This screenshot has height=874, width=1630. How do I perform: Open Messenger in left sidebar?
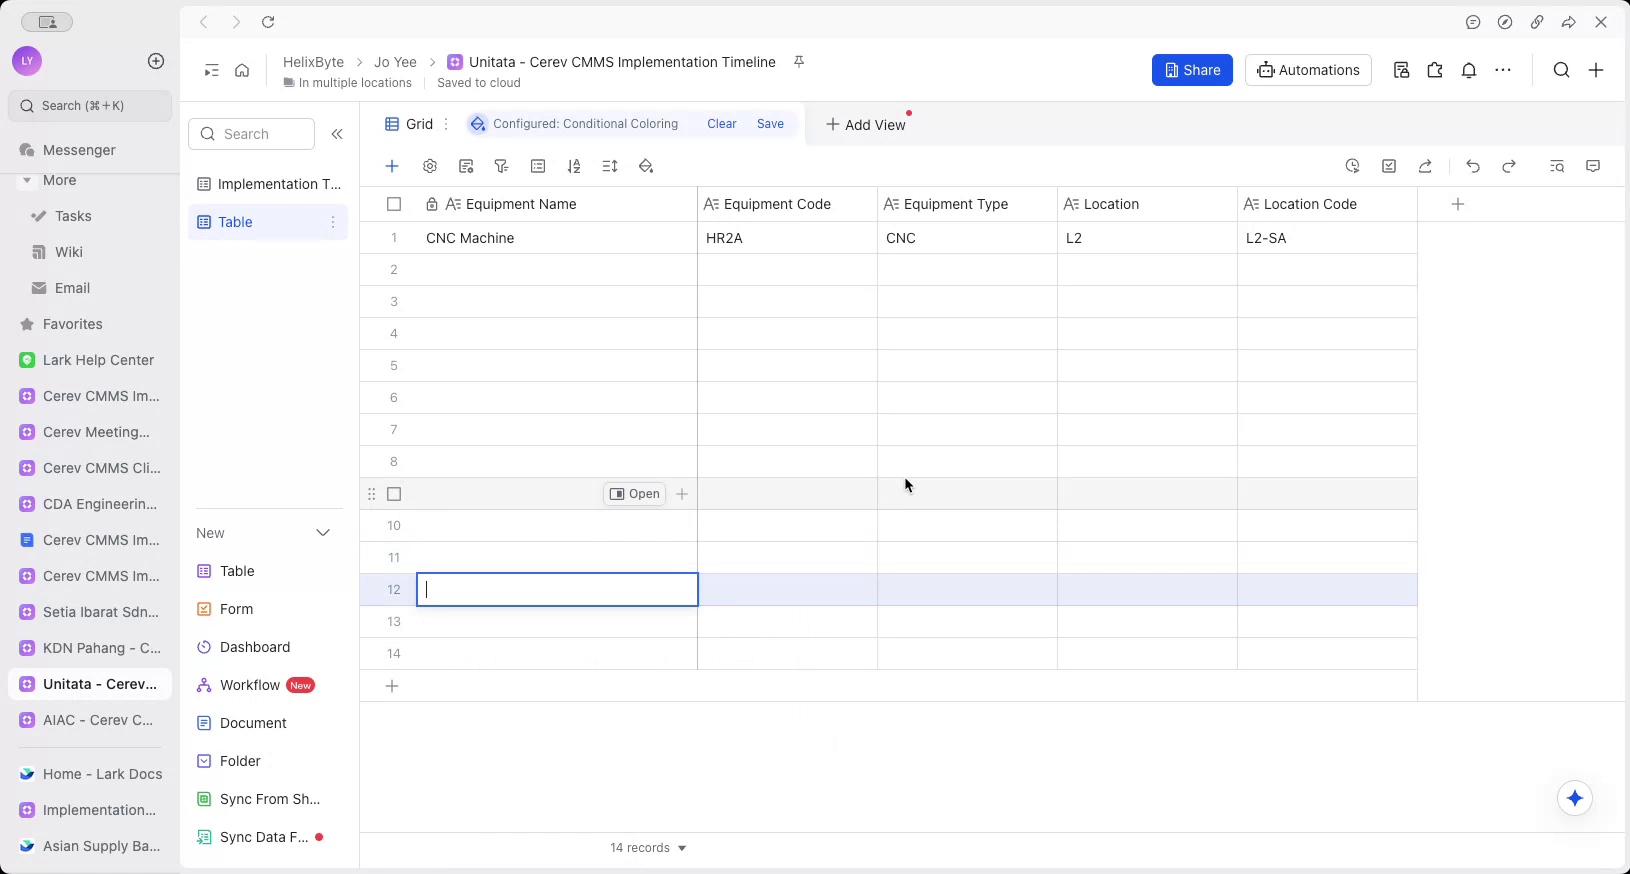coord(90,150)
